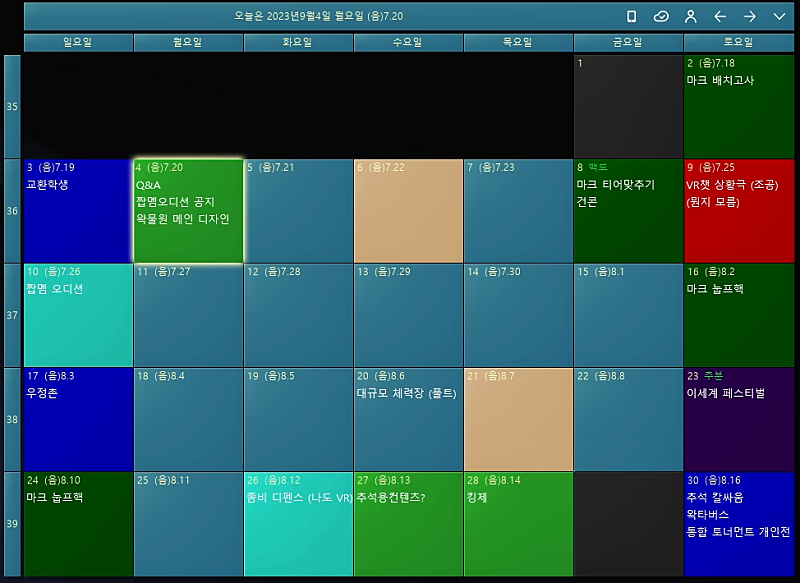Open the user account icon
The width and height of the screenshot is (800, 583).
coord(690,17)
